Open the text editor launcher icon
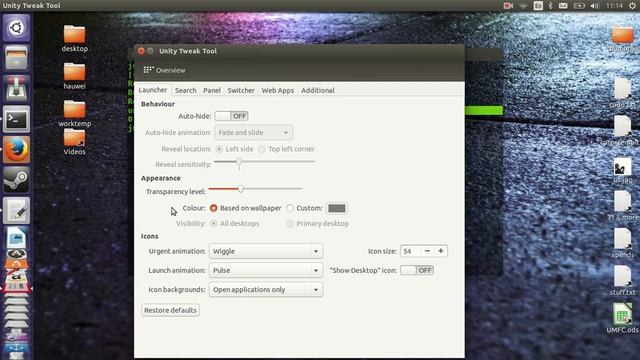Screen dimensions: 640x360 coord(16,211)
